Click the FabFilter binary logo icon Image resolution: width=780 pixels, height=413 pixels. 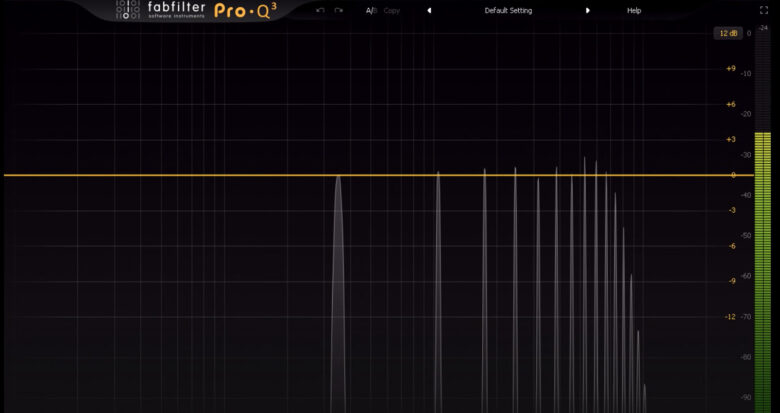(x=128, y=9)
